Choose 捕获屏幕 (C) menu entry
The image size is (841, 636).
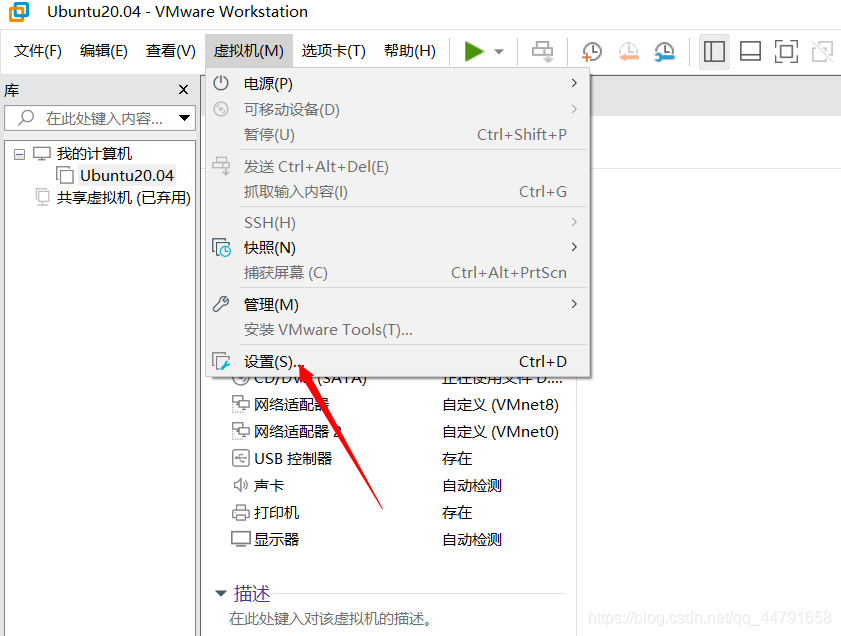(398, 273)
